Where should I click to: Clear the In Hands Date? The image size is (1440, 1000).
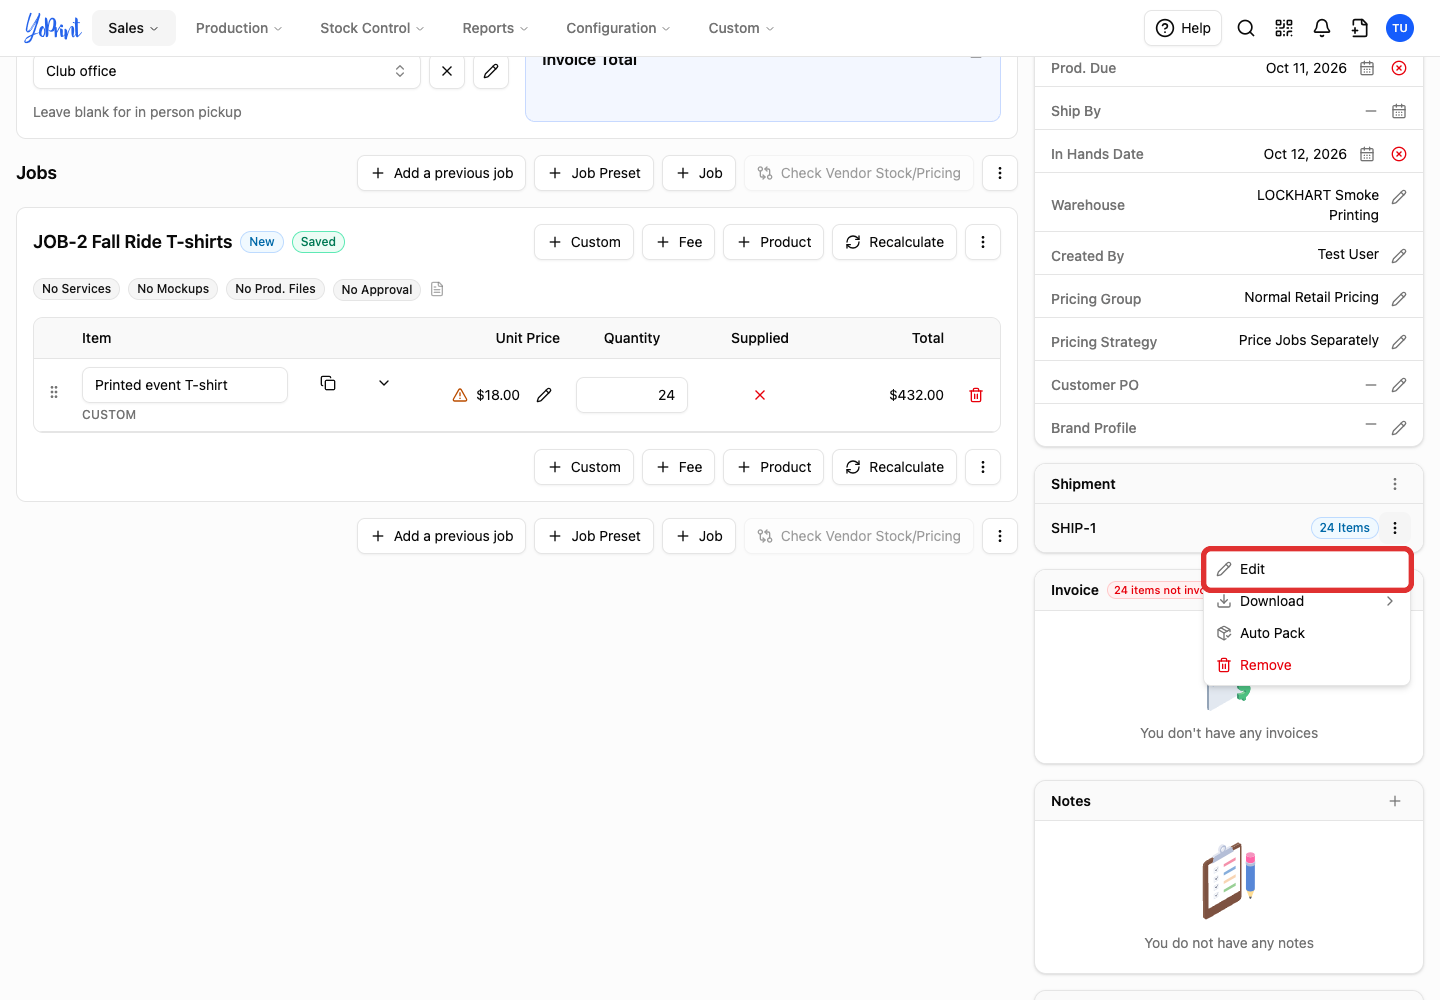click(1399, 154)
